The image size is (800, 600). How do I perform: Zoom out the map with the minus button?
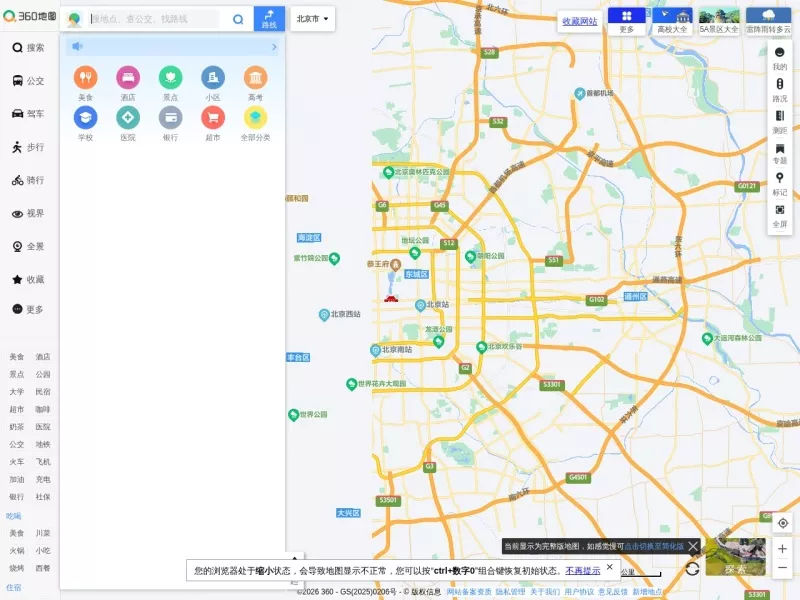tap(783, 568)
